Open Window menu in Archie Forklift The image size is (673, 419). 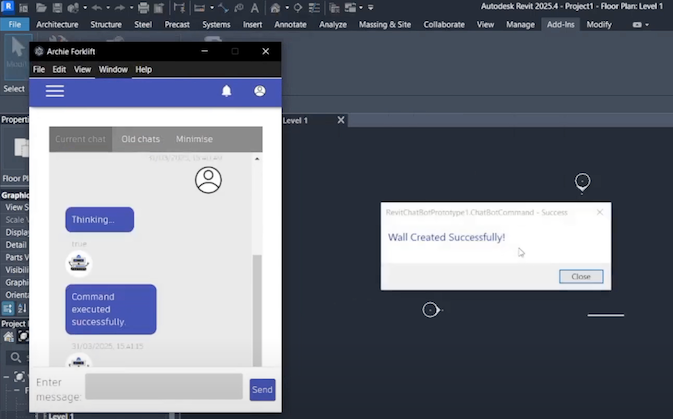113,70
